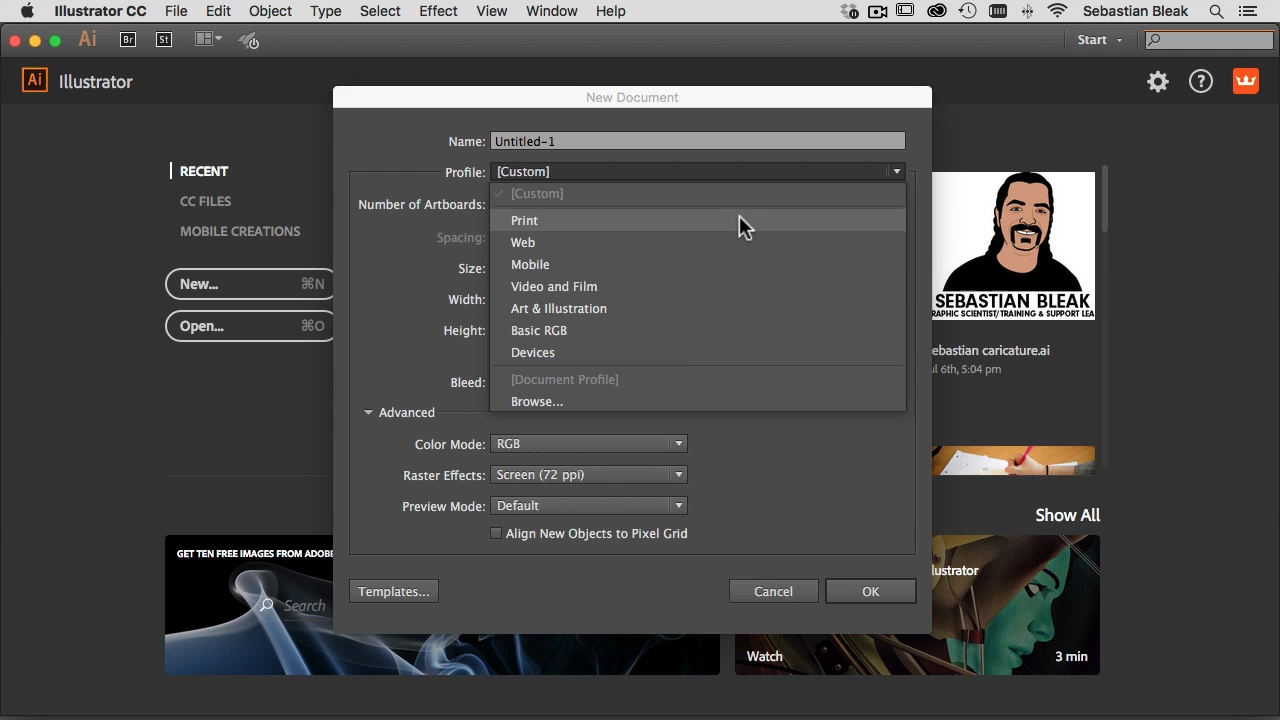Open macOS Spotlight search icon
Image resolution: width=1280 pixels, height=720 pixels.
tap(1216, 12)
